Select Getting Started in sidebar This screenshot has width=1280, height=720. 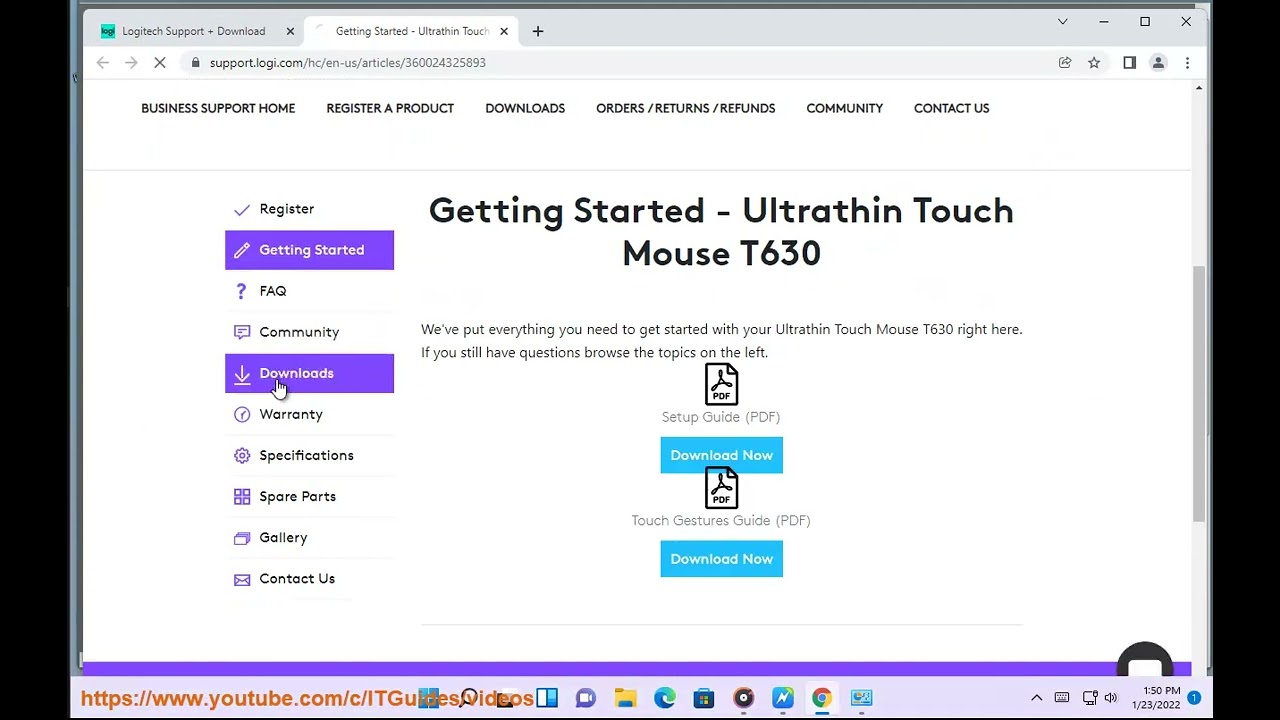coord(309,250)
